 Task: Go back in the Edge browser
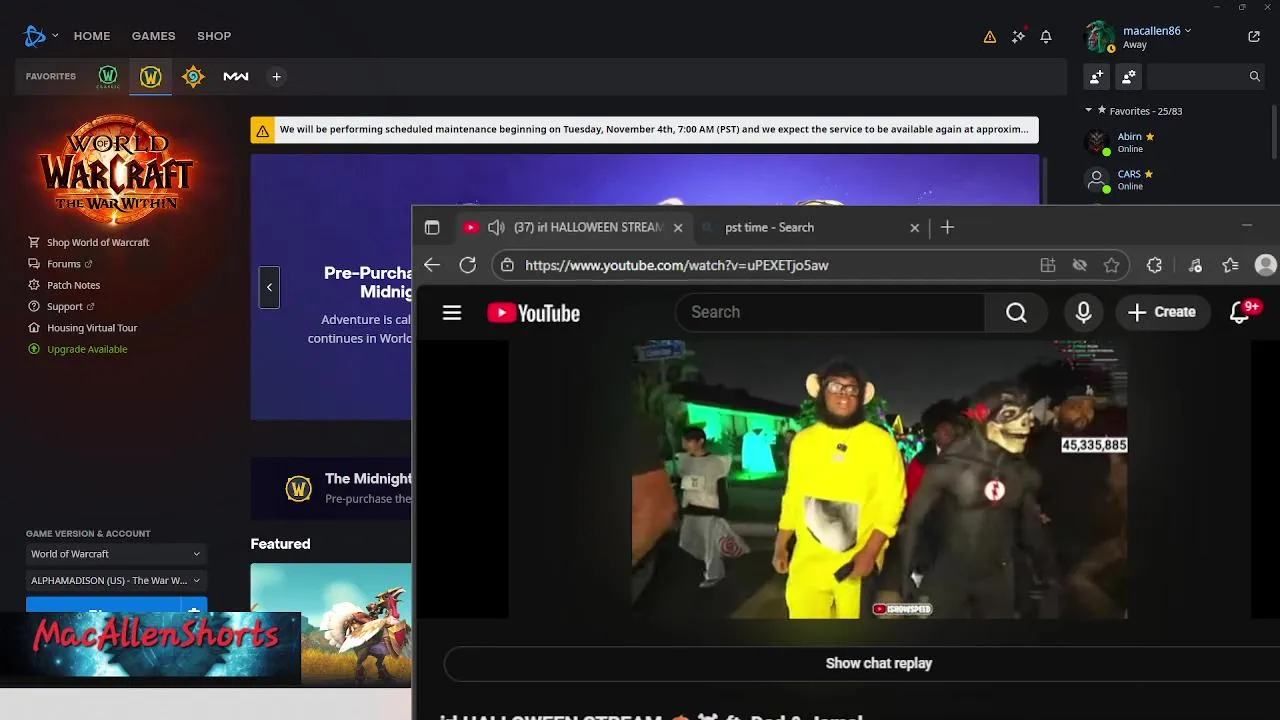point(432,265)
